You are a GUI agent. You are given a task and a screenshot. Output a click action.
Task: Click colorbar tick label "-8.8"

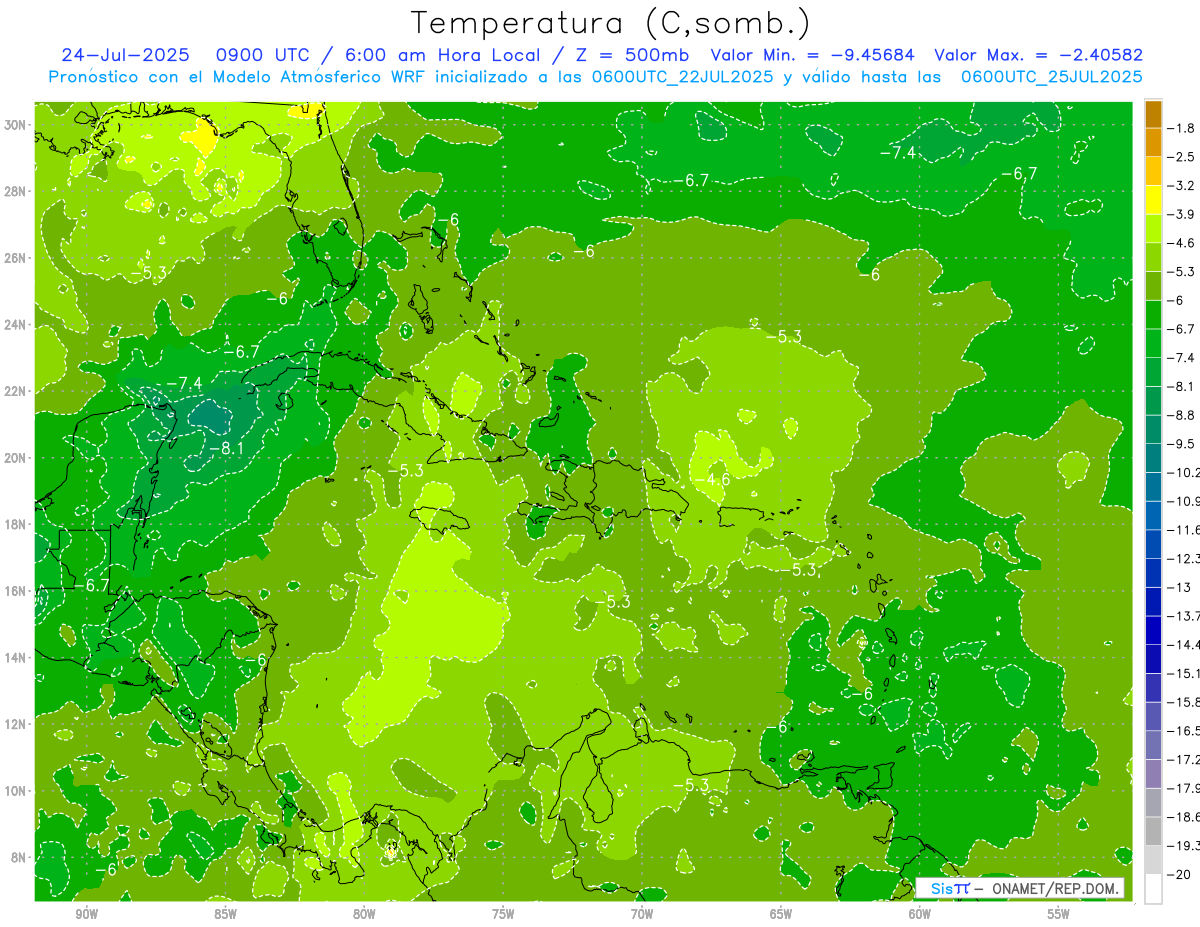(1182, 415)
